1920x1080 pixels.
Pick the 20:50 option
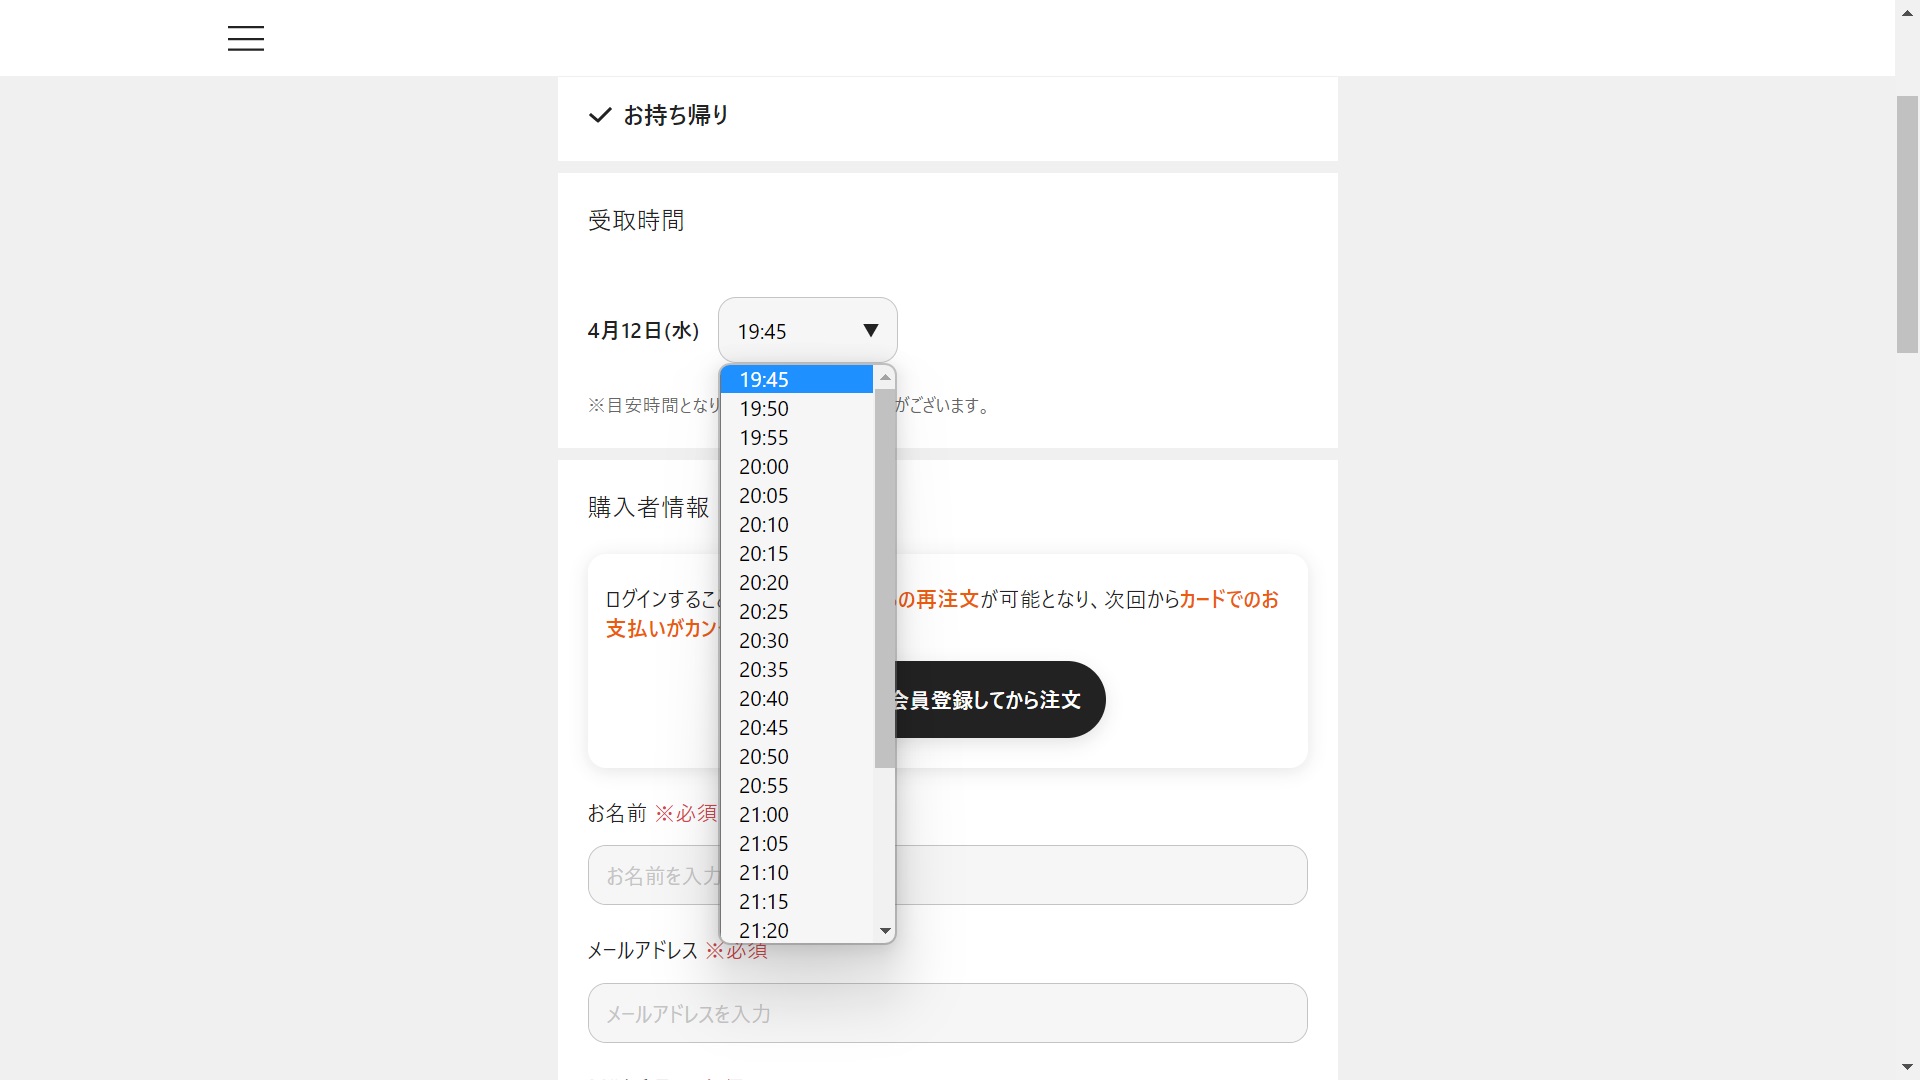[x=797, y=756]
